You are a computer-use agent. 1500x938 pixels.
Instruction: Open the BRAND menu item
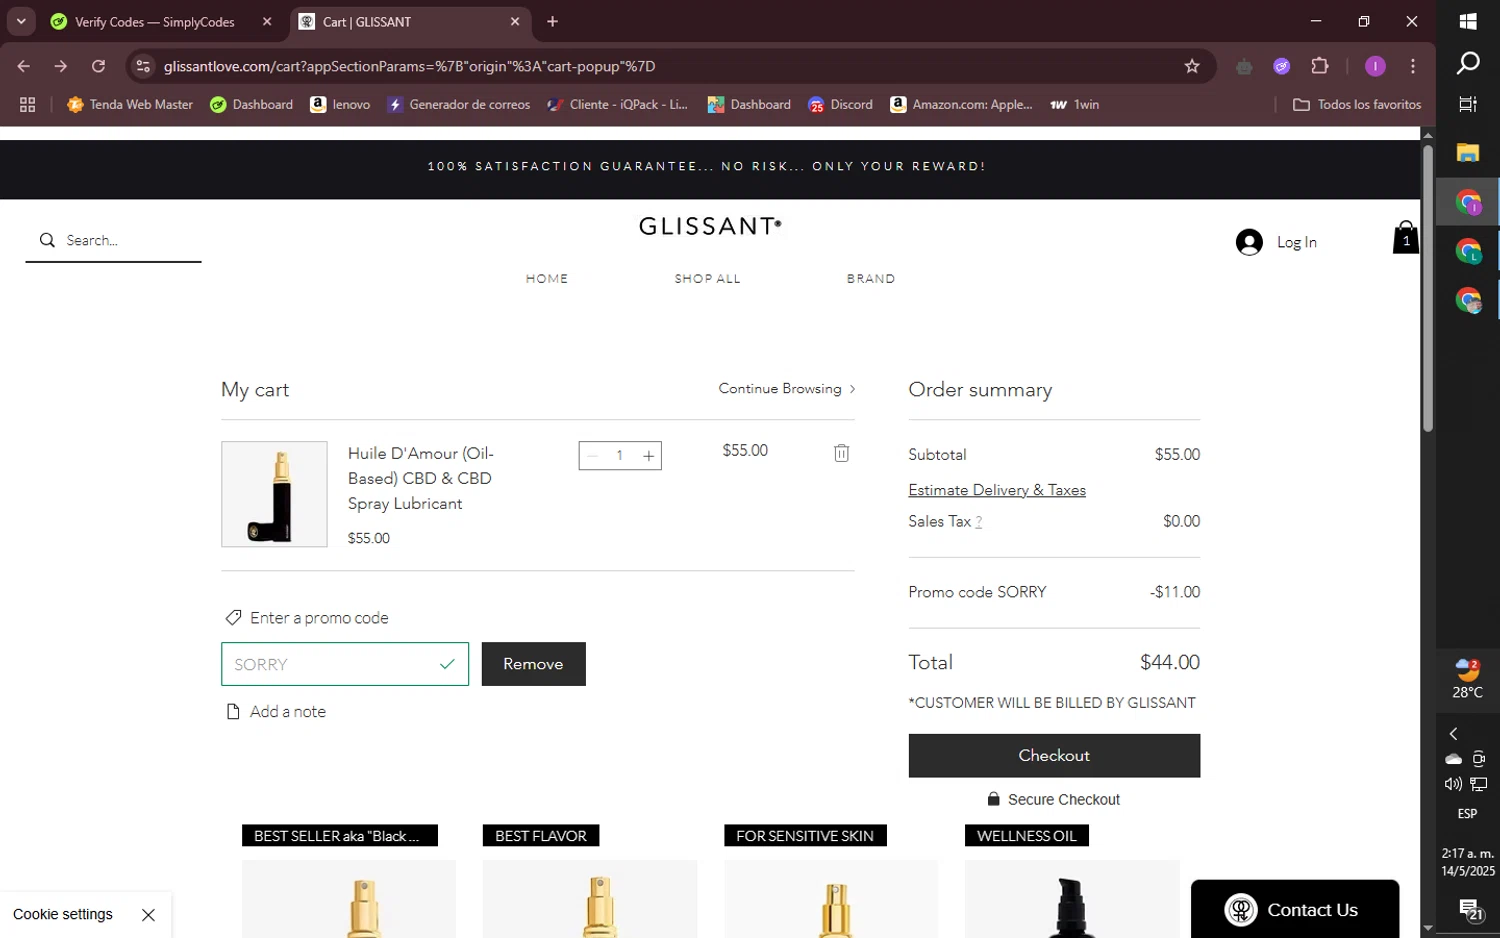click(x=871, y=279)
